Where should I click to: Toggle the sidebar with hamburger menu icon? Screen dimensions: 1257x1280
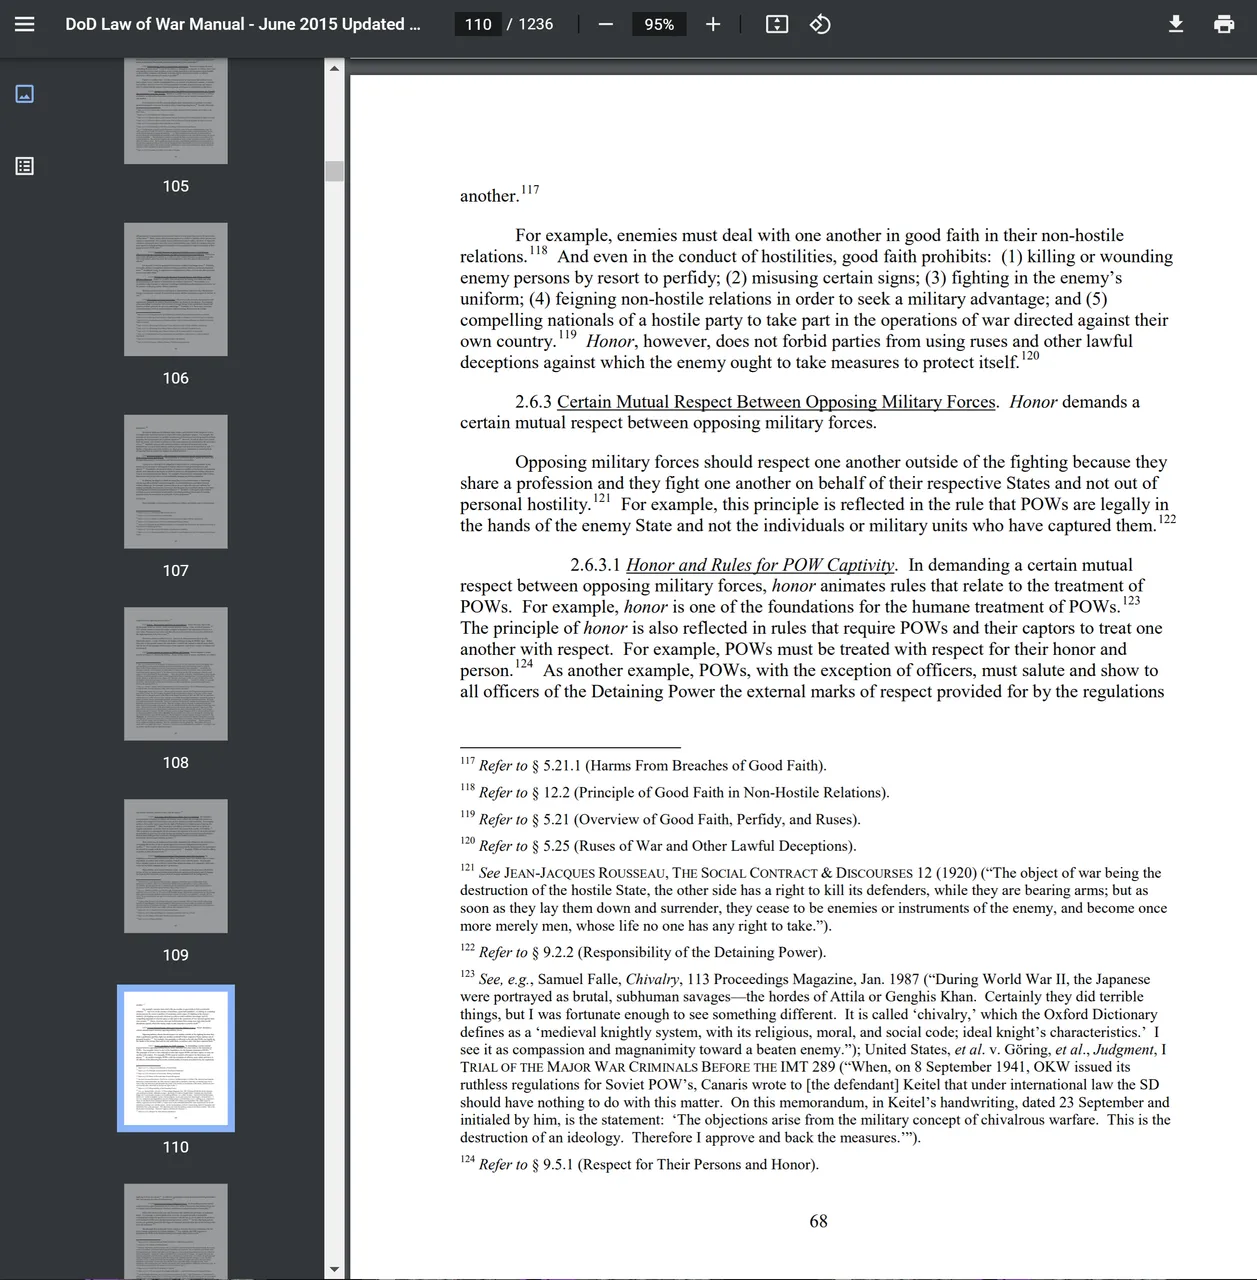pyautogui.click(x=25, y=24)
